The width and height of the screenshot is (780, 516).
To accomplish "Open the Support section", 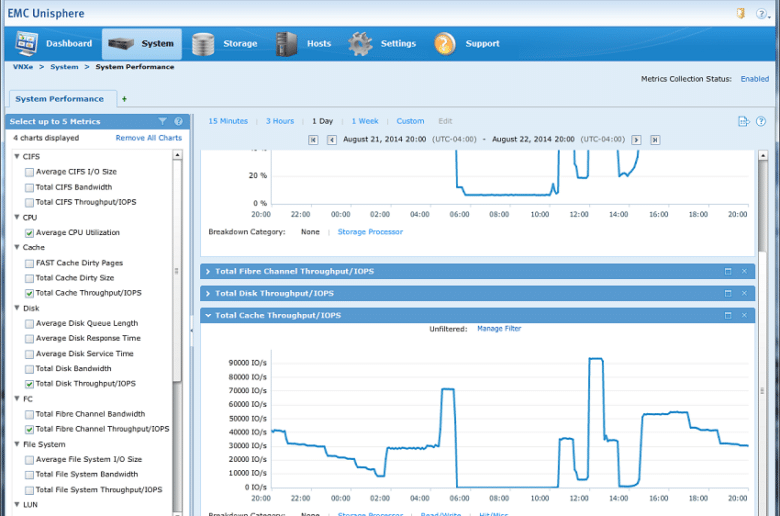I will [467, 44].
